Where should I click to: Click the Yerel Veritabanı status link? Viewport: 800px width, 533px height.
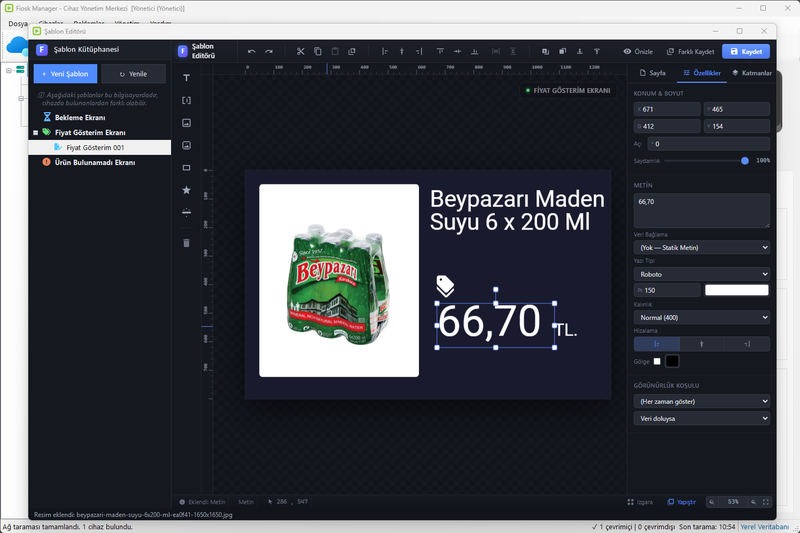tap(764, 527)
